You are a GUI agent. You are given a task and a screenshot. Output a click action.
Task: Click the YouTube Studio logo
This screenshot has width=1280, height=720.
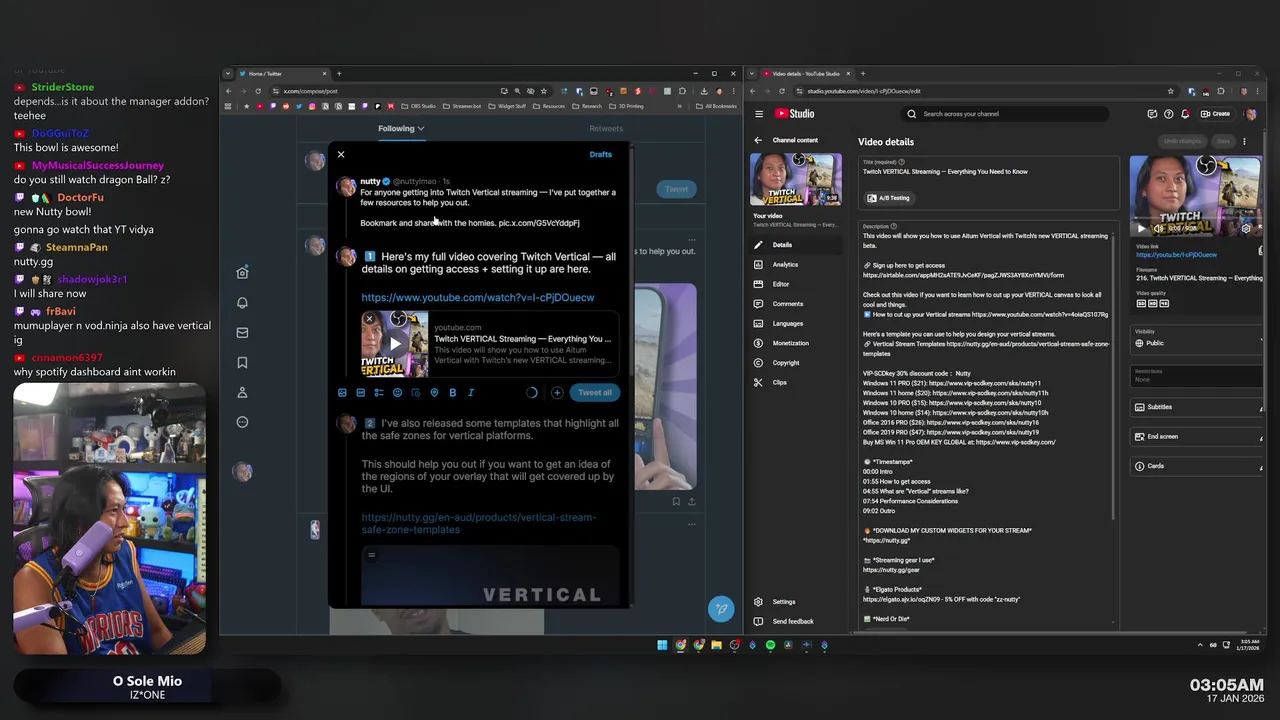coord(795,114)
